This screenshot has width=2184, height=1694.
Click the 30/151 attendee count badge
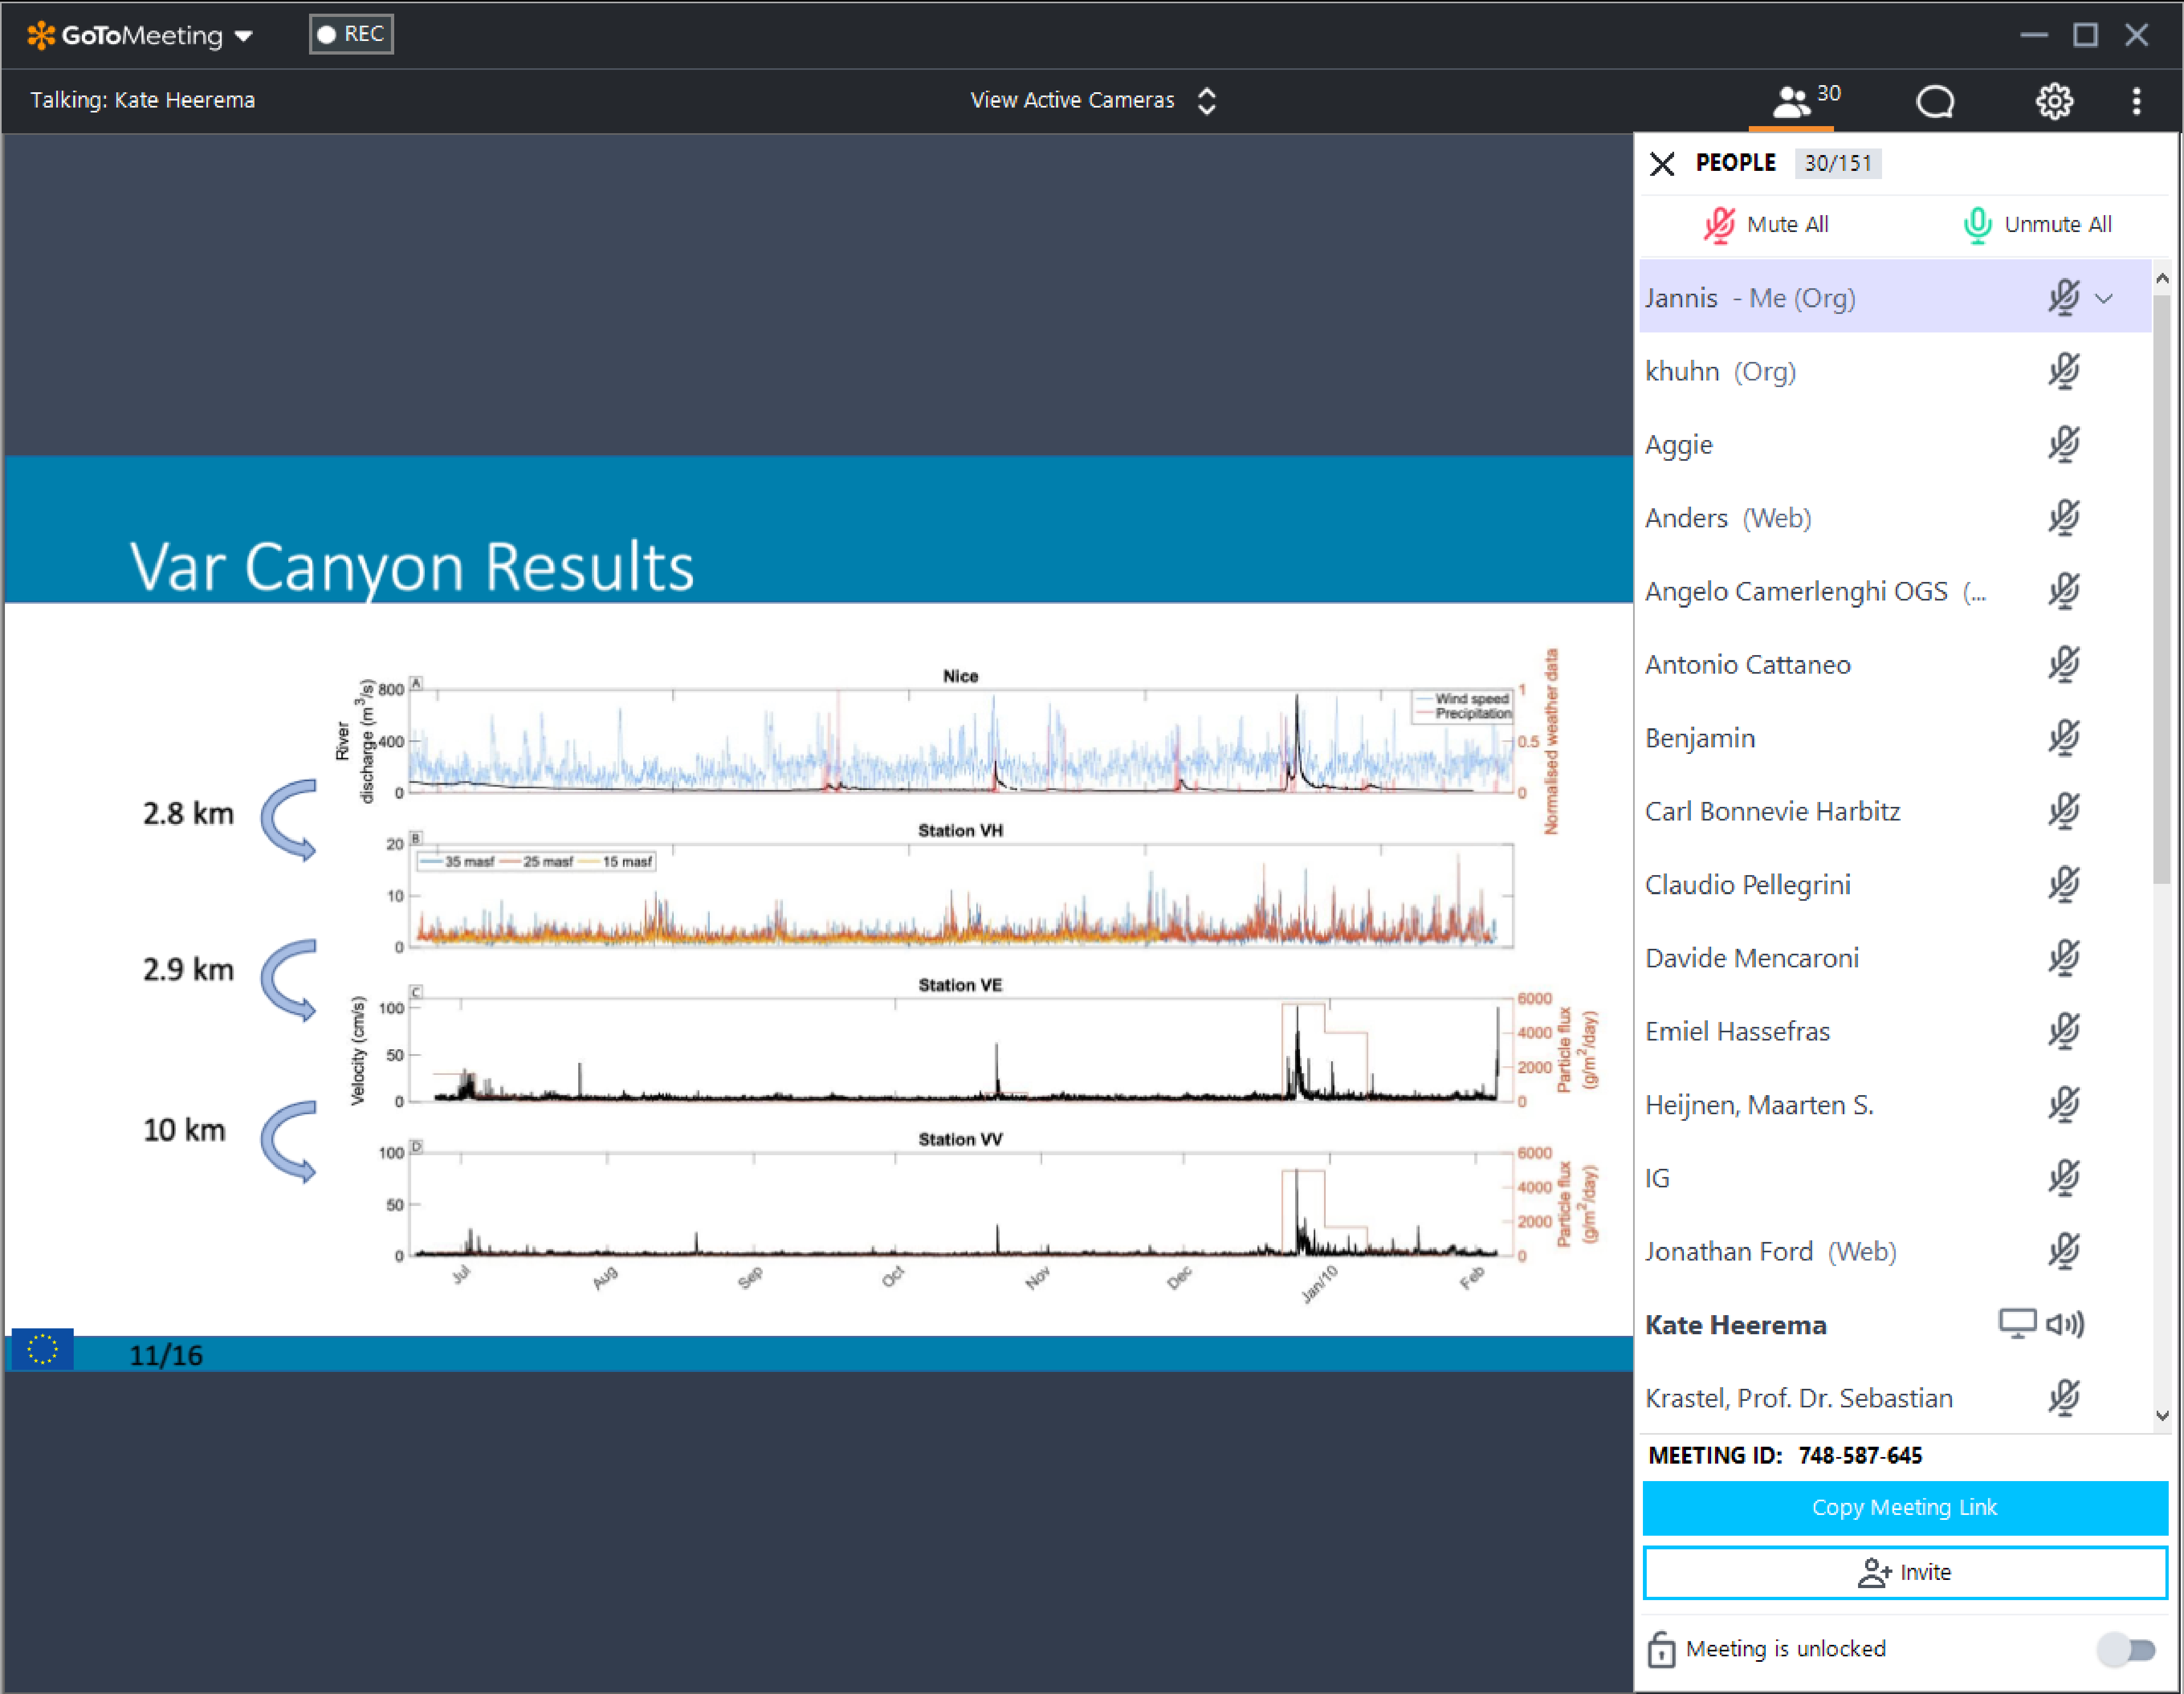pyautogui.click(x=1837, y=163)
